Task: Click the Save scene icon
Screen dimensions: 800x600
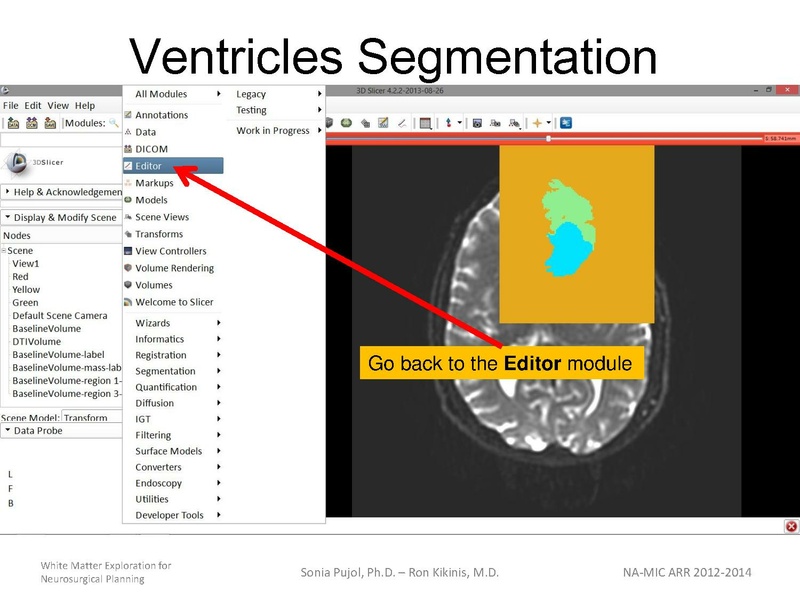Action: 49,122
